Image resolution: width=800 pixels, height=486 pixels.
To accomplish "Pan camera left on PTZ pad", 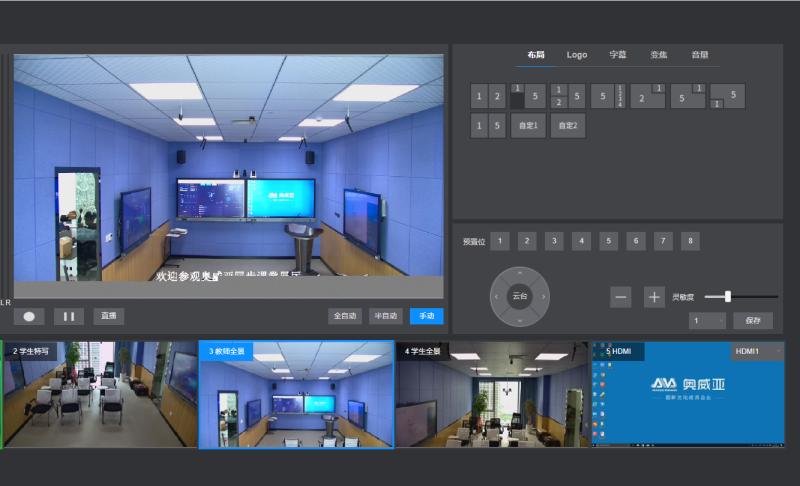I will coord(496,296).
